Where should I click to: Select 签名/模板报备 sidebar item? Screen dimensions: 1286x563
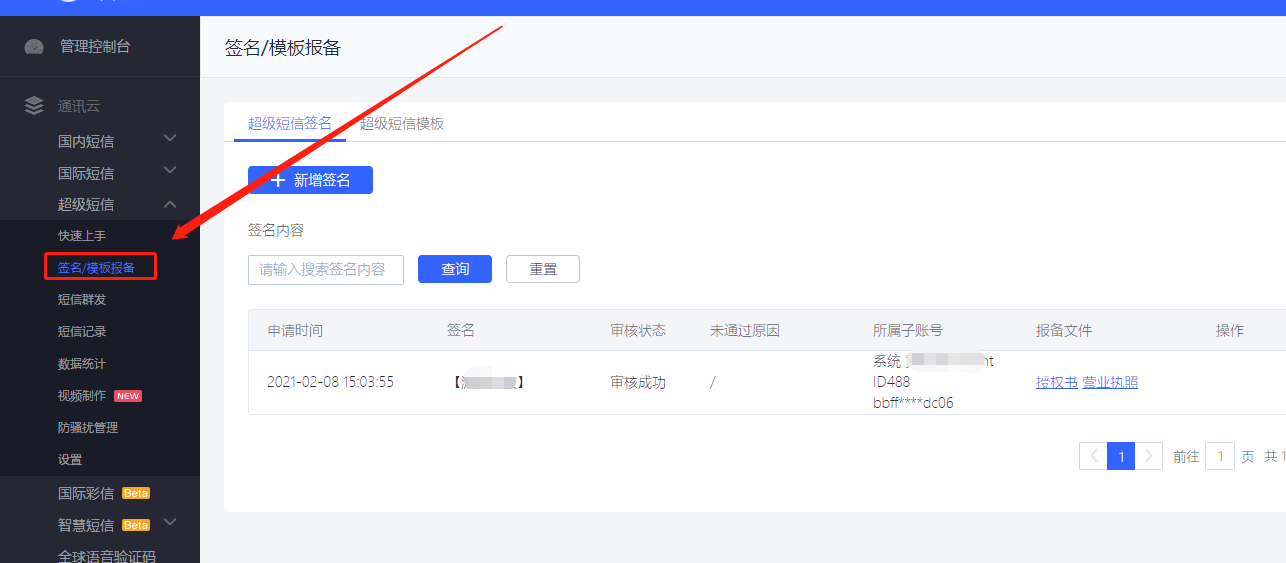coord(96,268)
